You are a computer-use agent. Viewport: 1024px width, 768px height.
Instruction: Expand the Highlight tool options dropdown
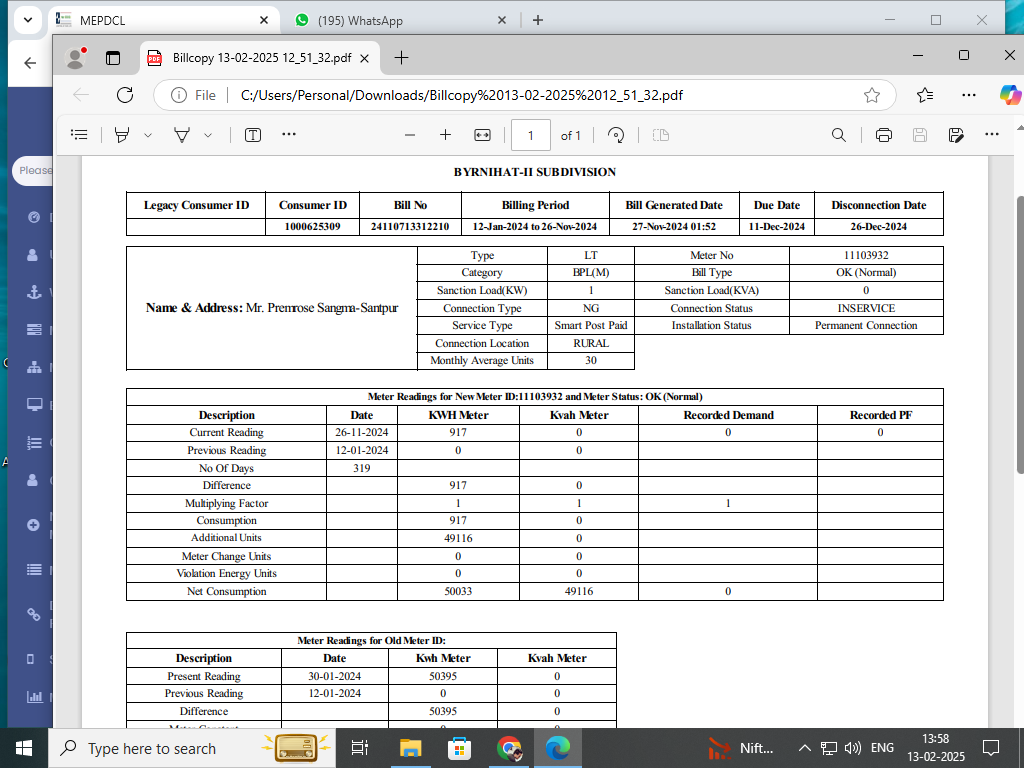tap(148, 135)
